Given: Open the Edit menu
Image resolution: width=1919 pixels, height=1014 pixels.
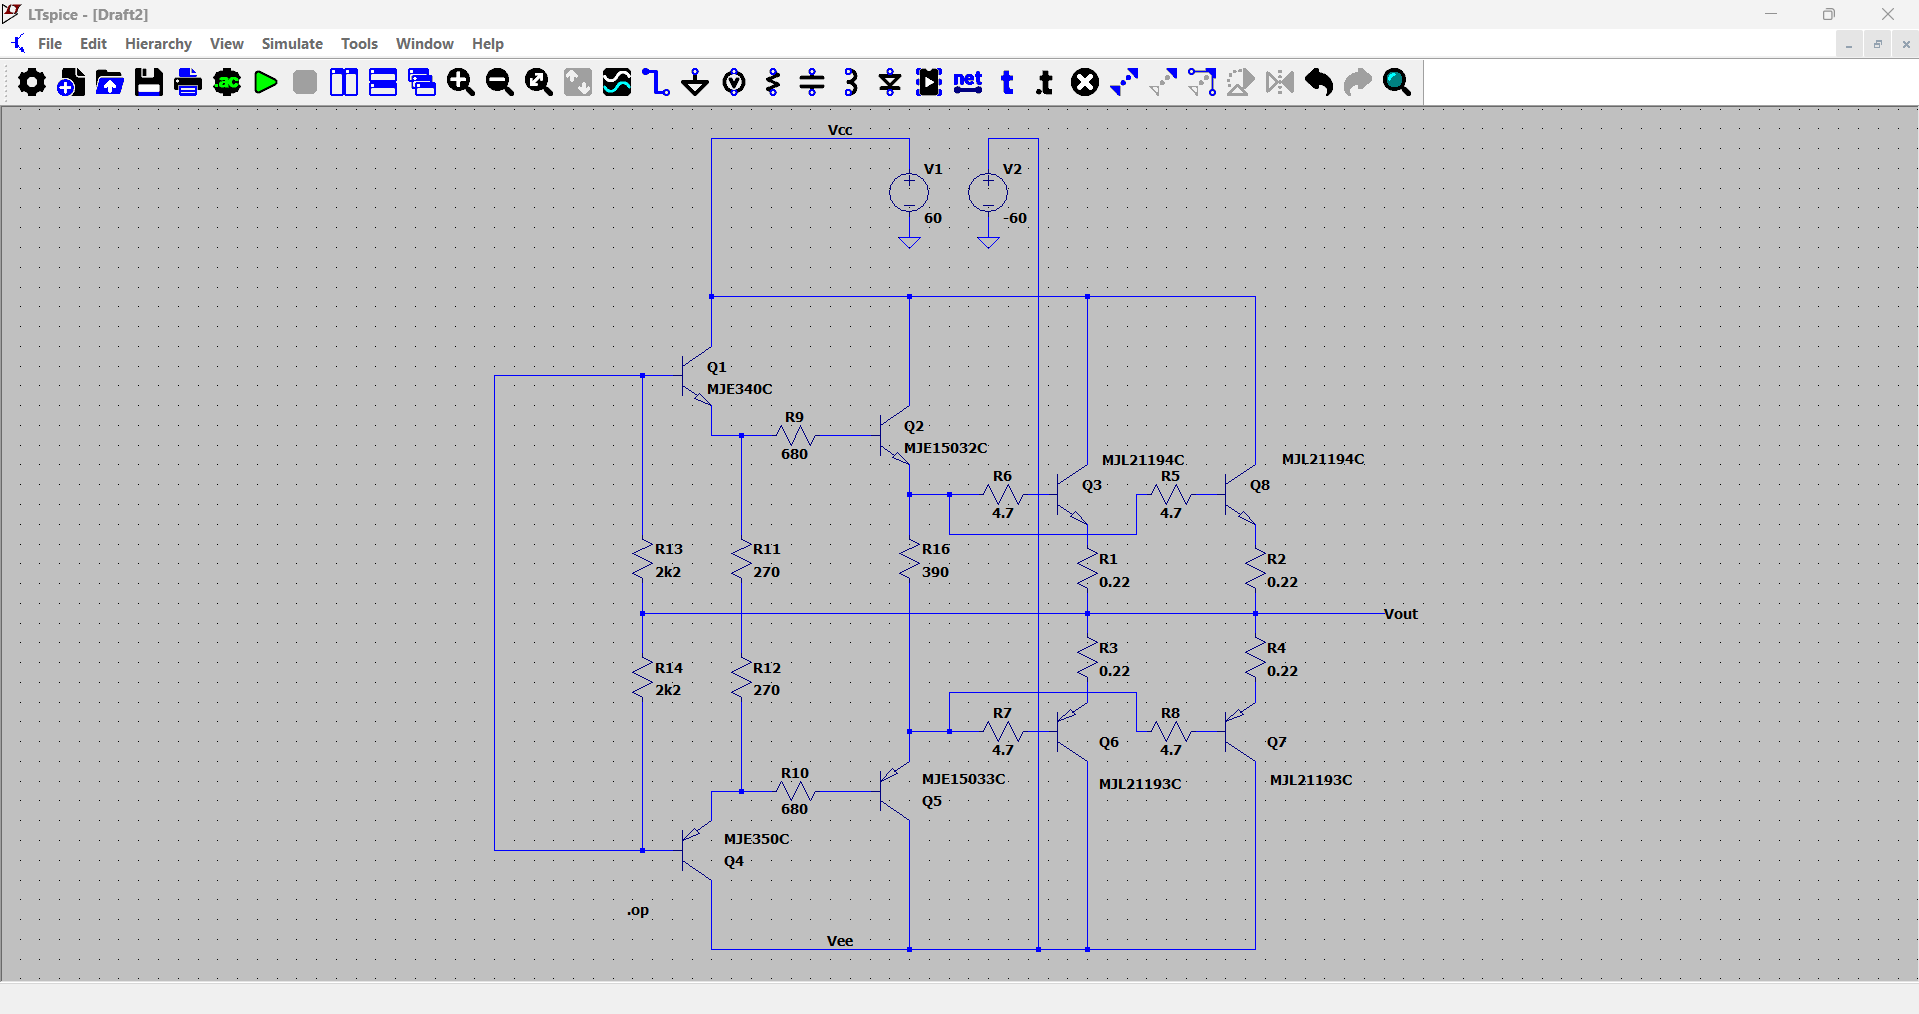Looking at the screenshot, I should coord(93,44).
